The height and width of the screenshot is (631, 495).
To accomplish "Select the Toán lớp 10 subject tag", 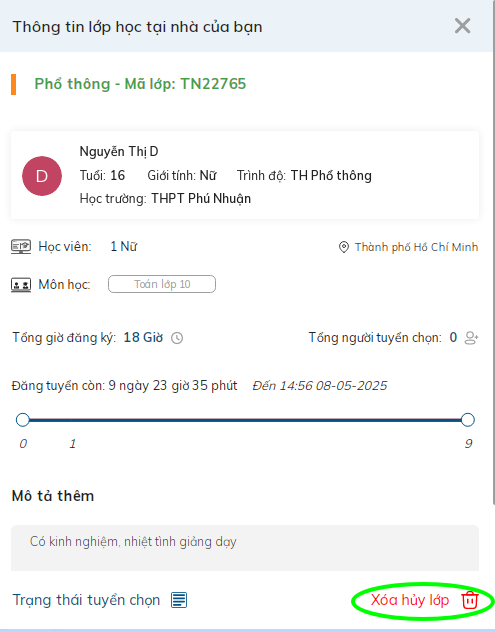I will [x=162, y=284].
